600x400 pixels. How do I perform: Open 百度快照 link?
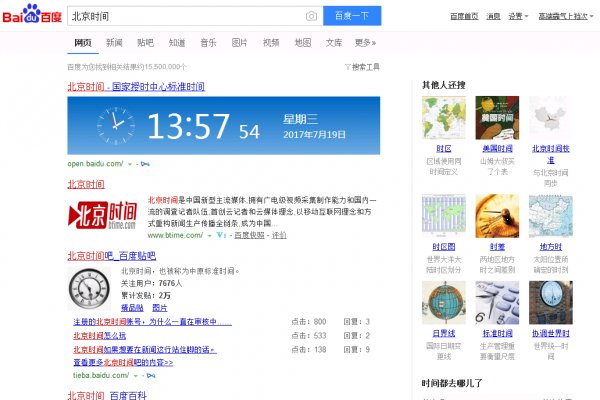tap(249, 235)
